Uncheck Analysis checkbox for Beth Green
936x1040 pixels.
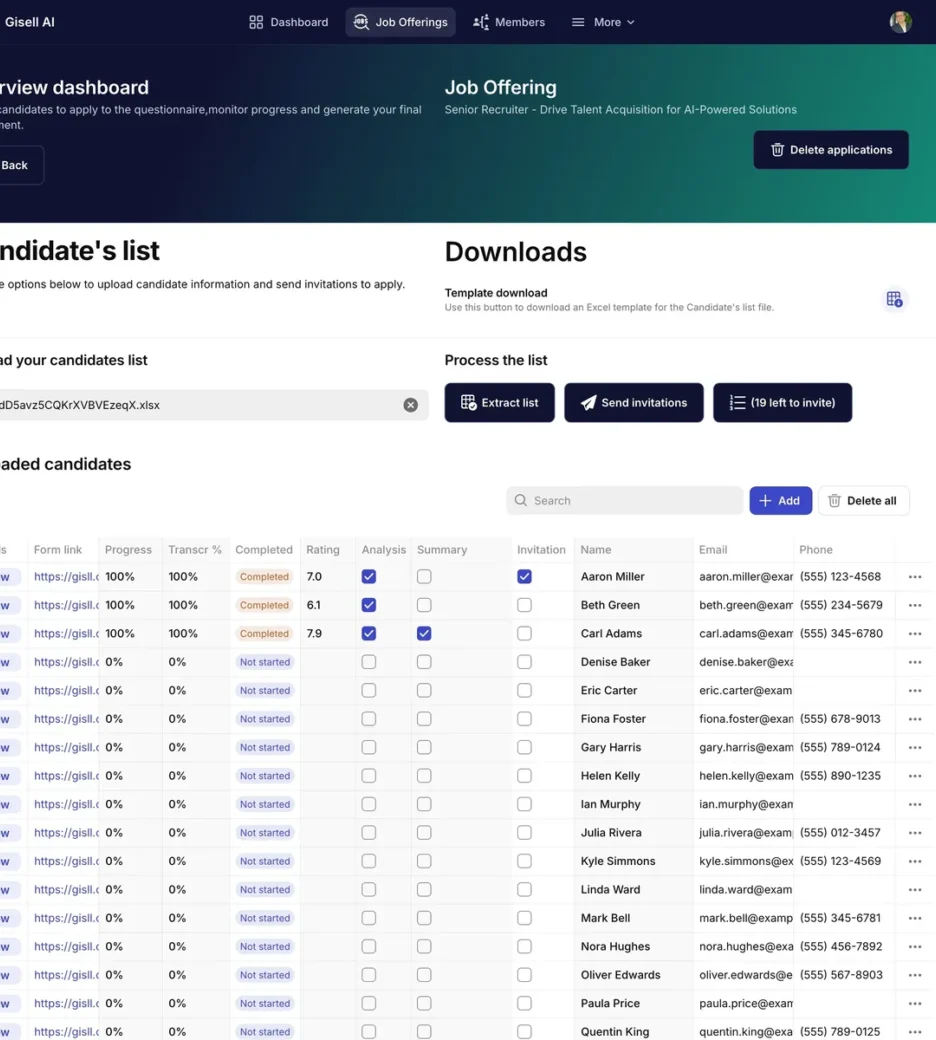[369, 605]
